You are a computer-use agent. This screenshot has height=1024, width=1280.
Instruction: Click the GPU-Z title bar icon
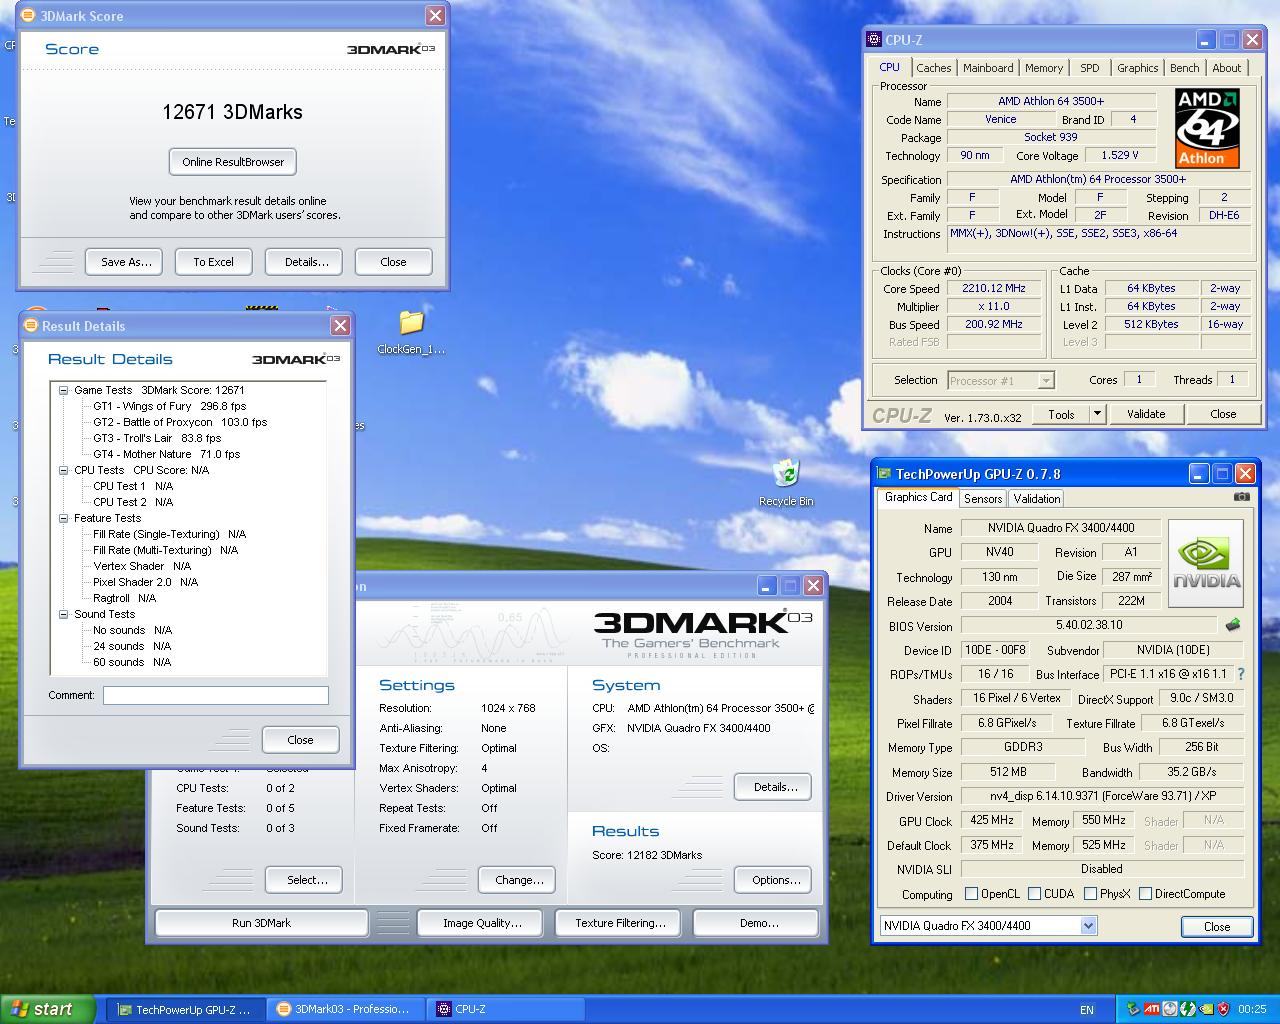[x=884, y=474]
